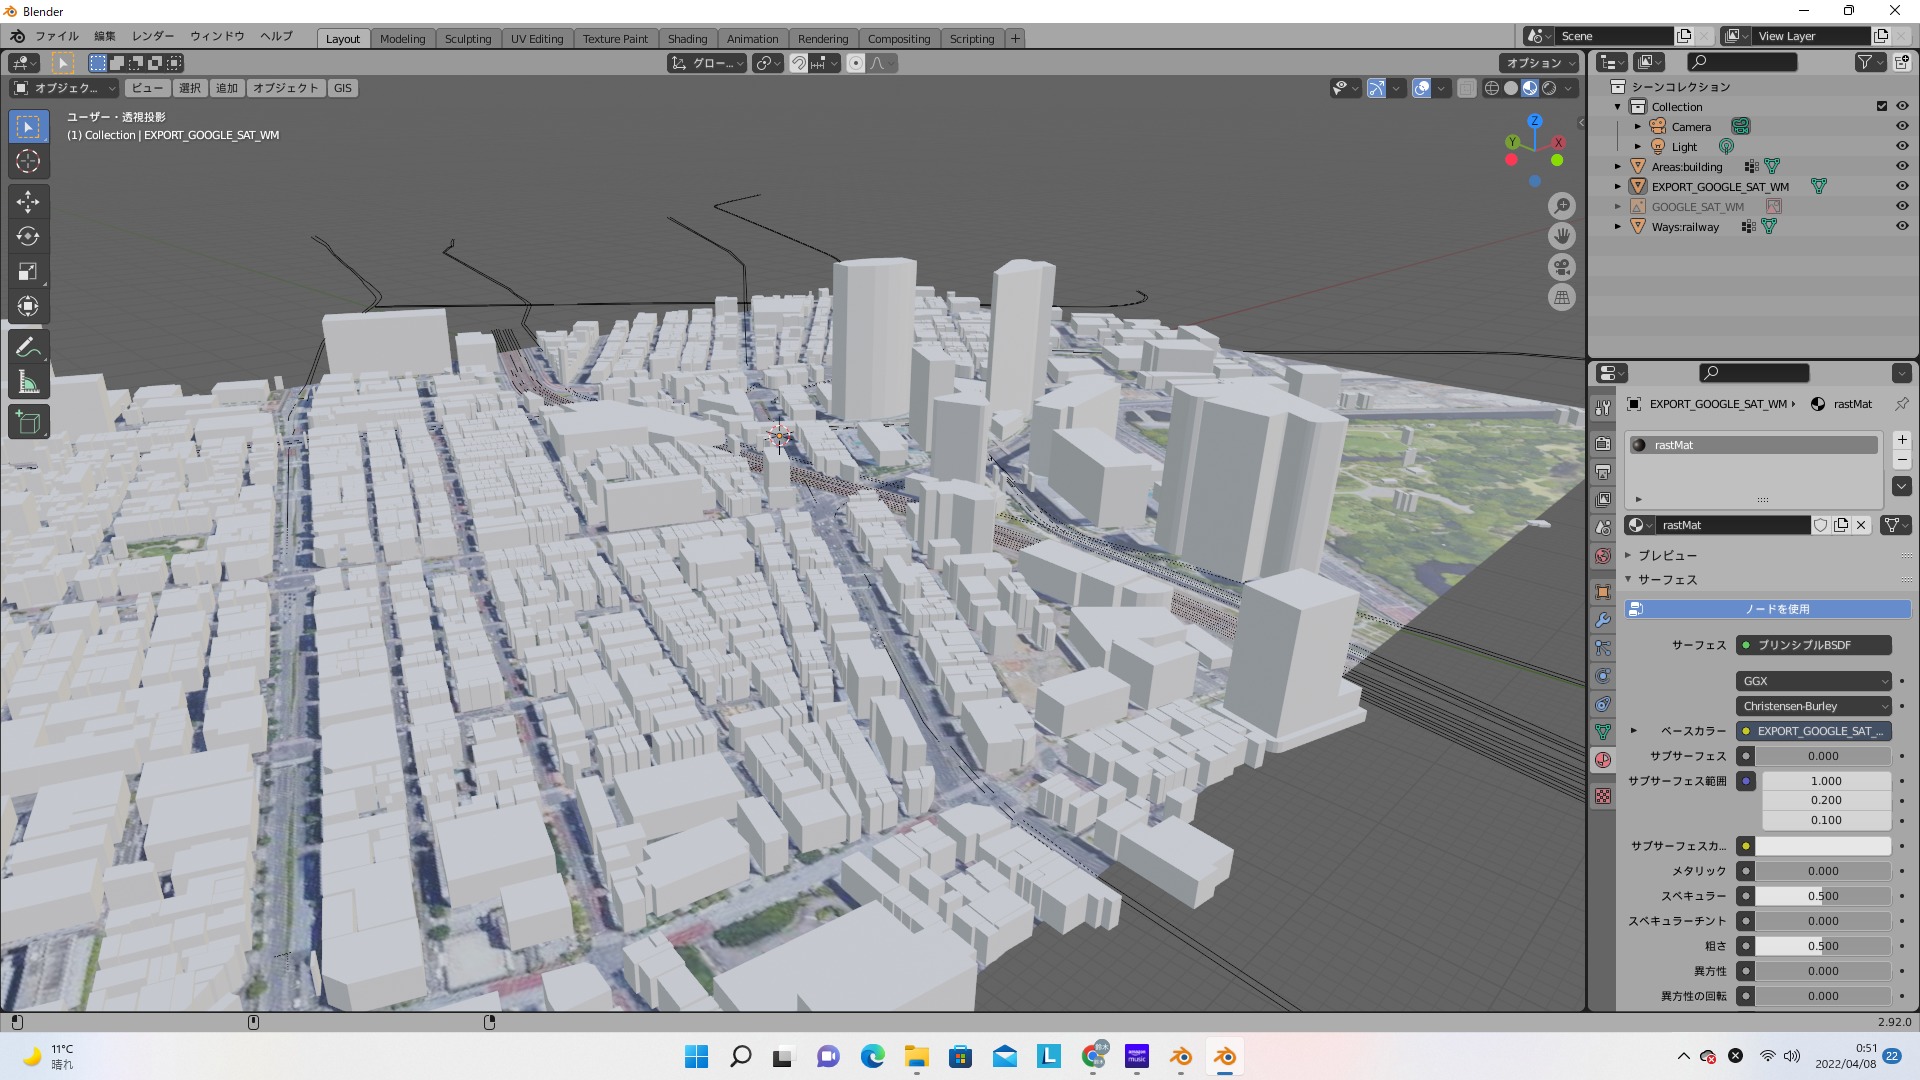1920x1080 pixels.
Task: Hide the Ways:railway object in outliner
Action: 1902,226
